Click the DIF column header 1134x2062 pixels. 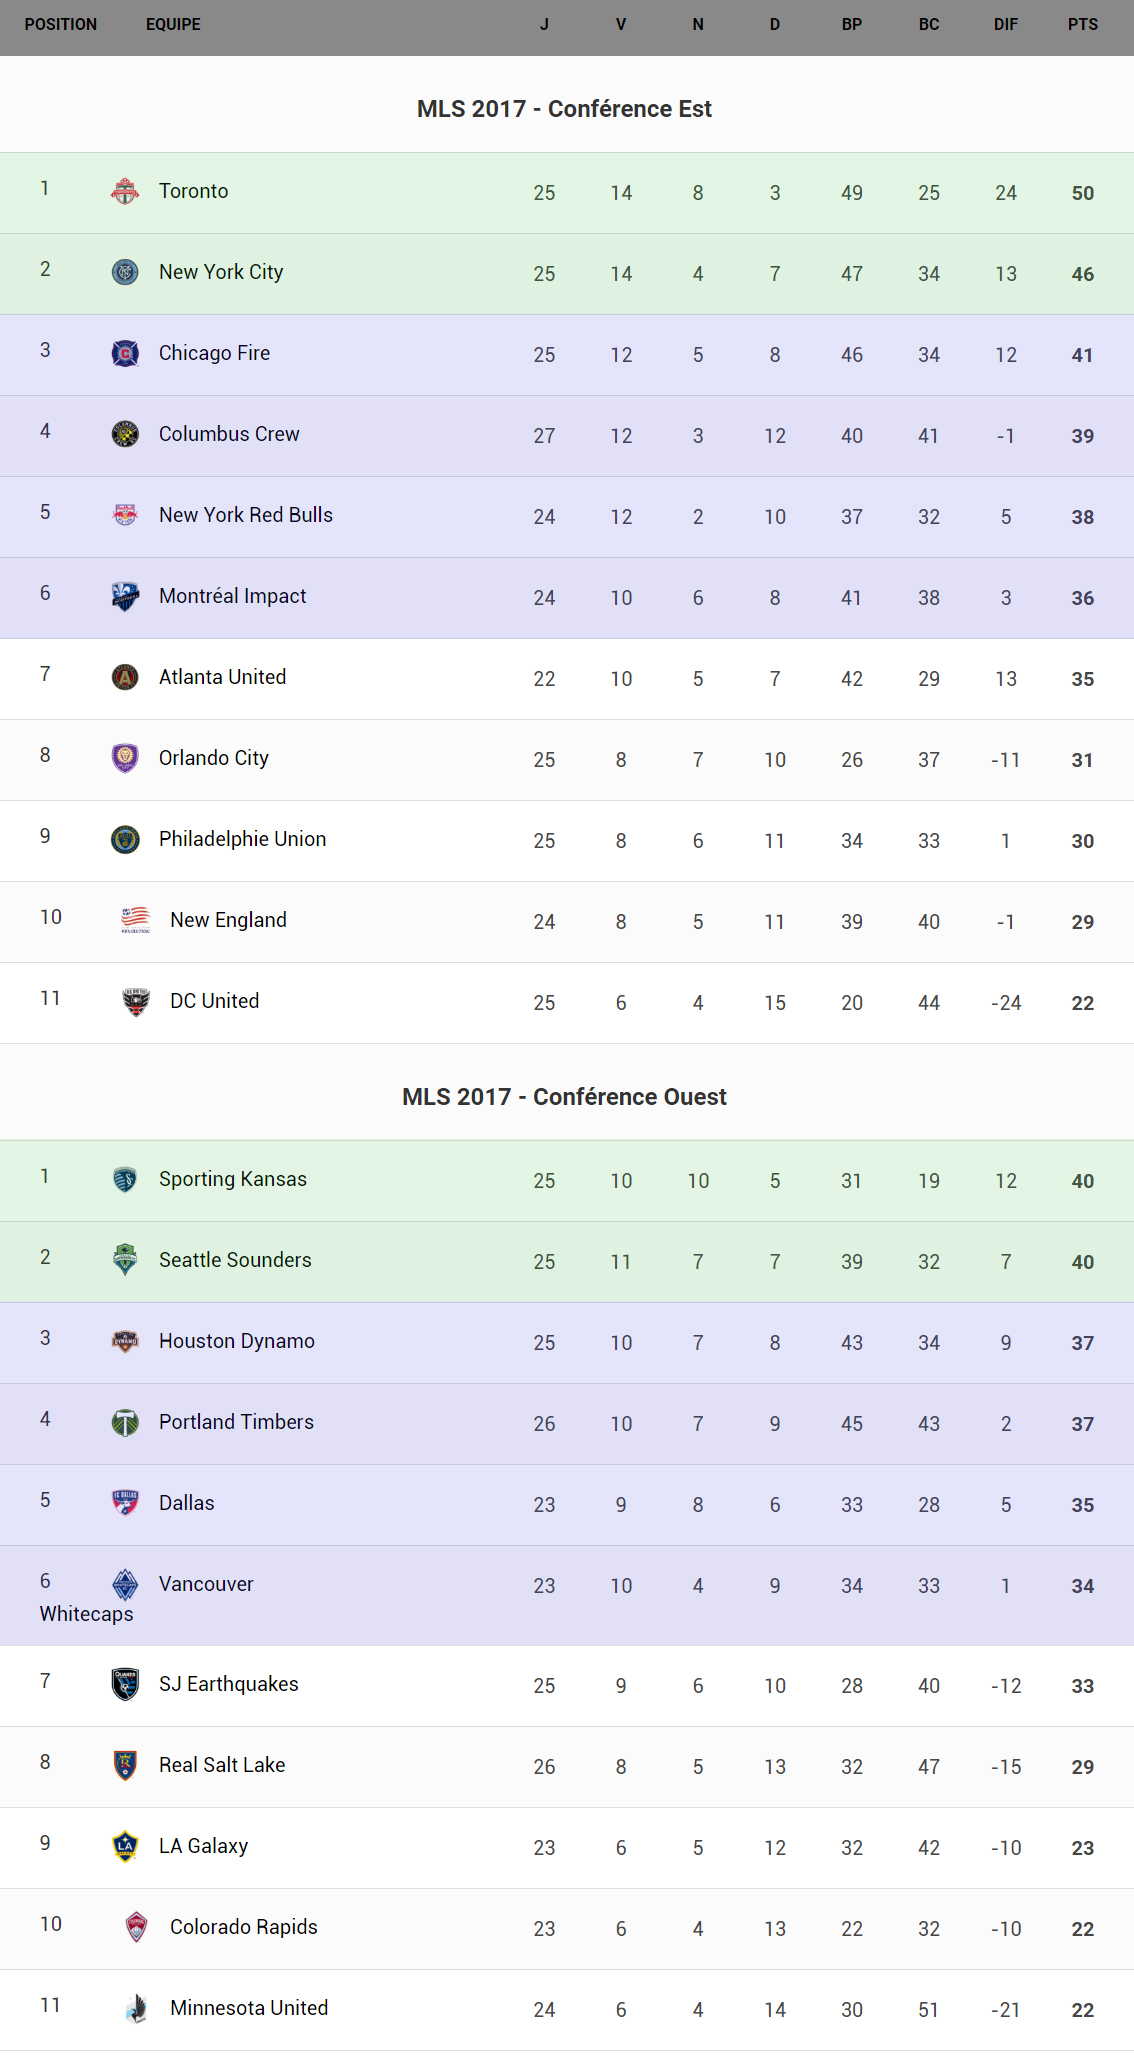tap(1005, 24)
